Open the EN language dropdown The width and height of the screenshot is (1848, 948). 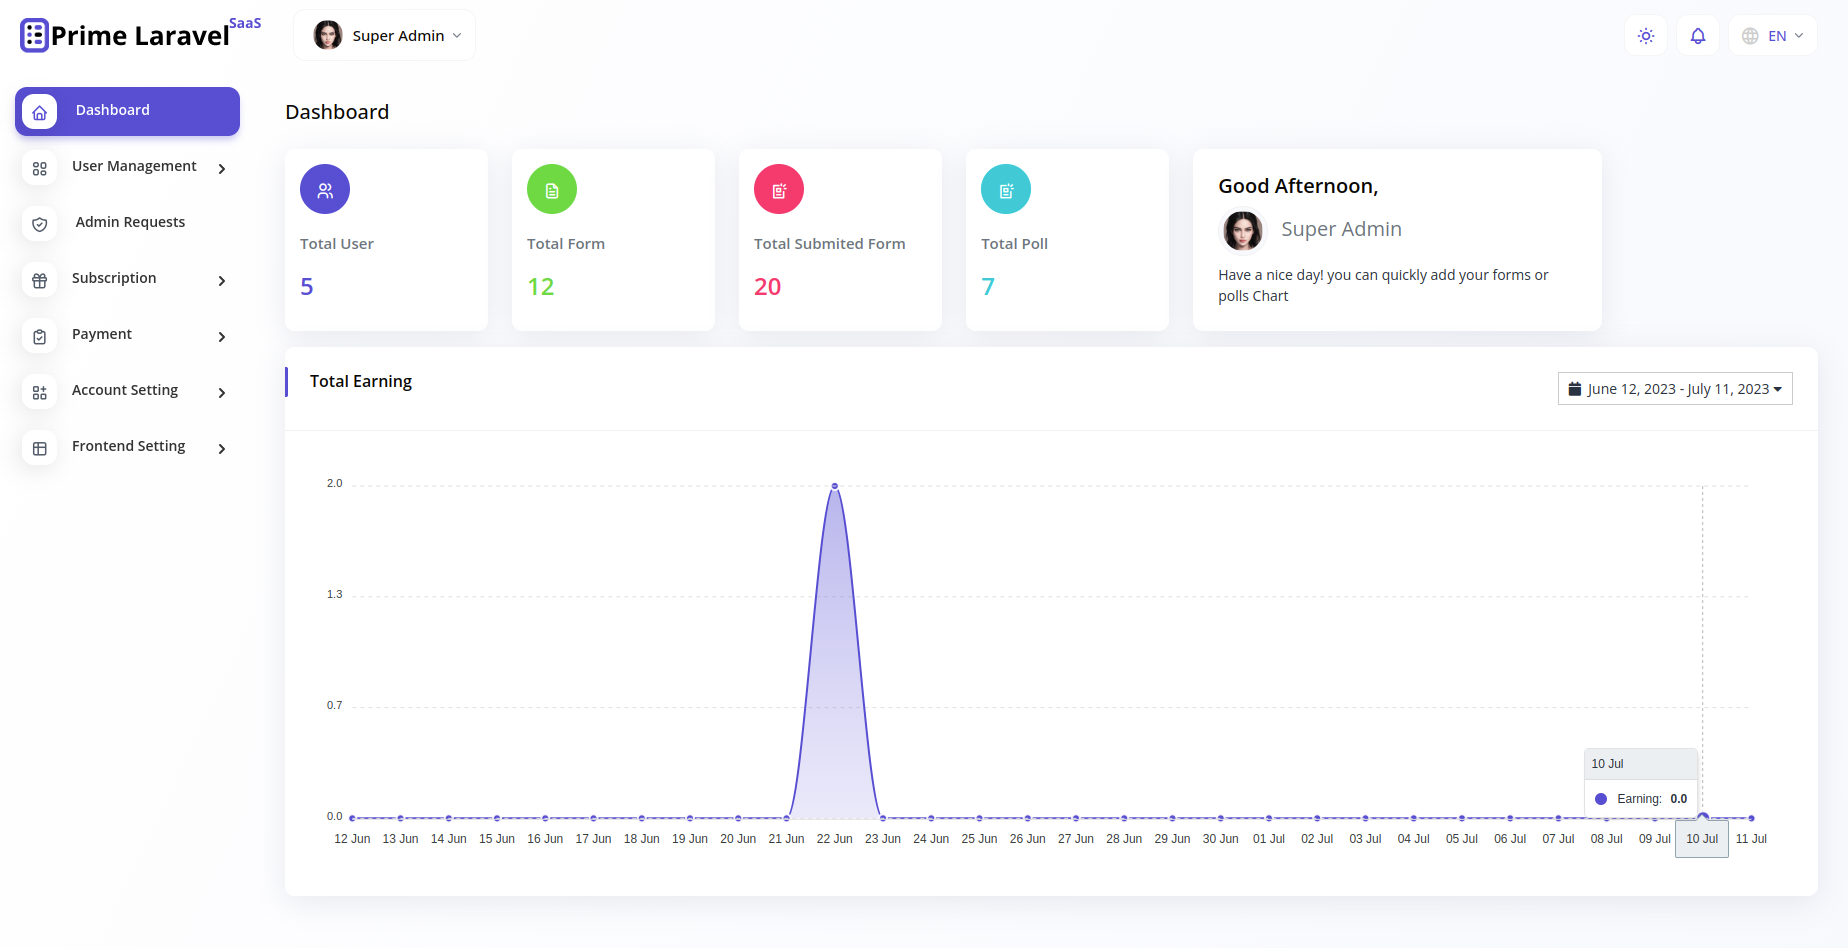1772,35
